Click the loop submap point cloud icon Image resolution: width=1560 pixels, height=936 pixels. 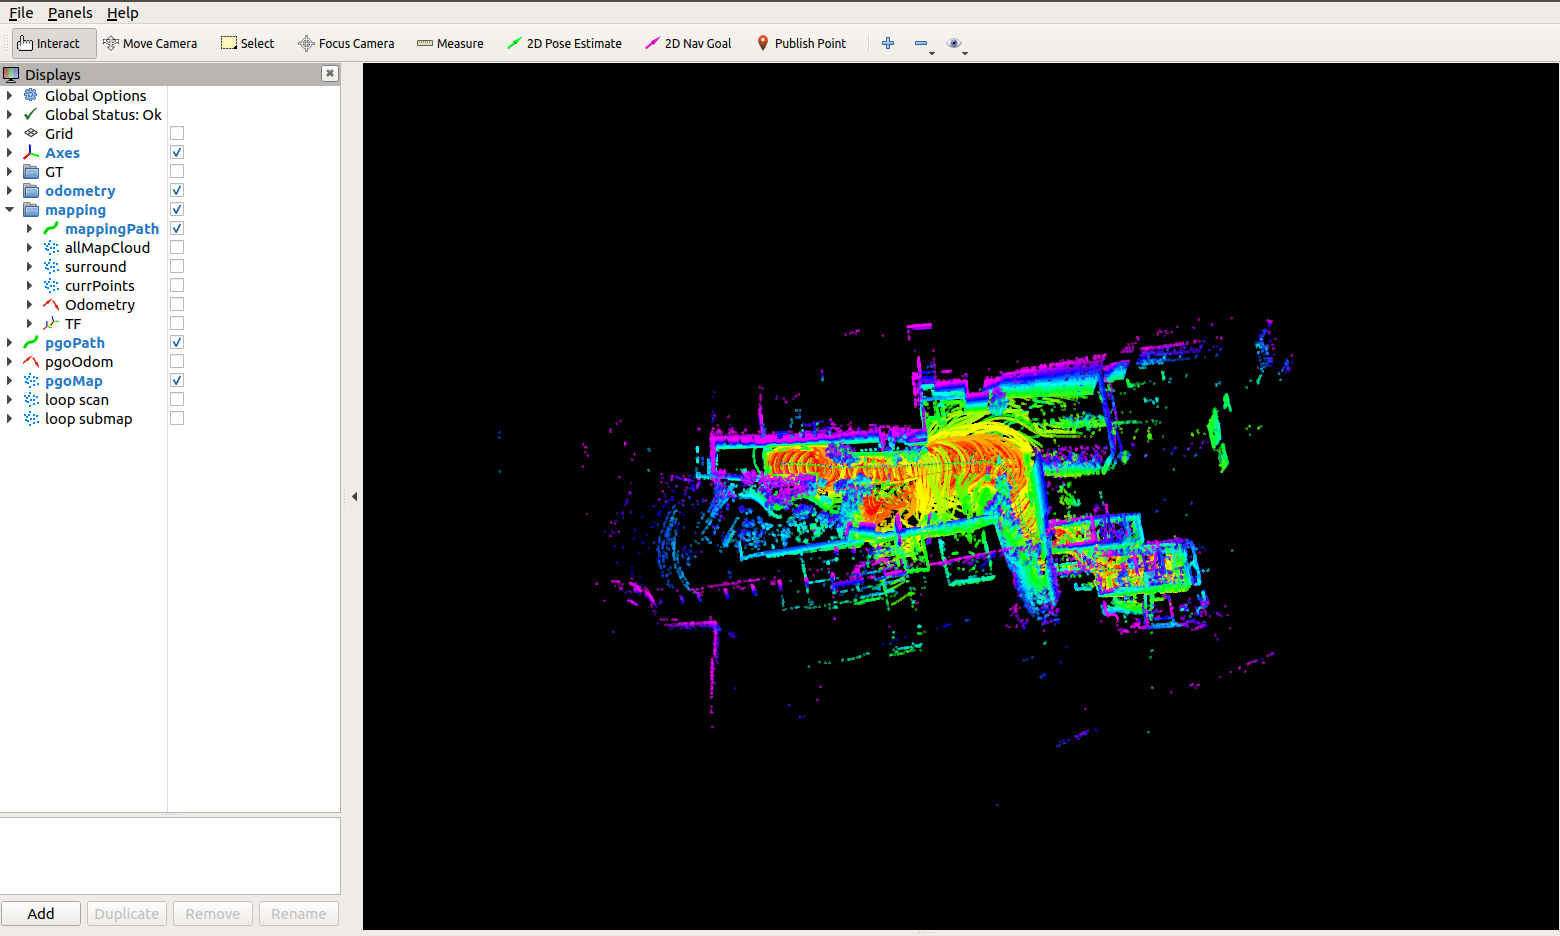coord(31,418)
